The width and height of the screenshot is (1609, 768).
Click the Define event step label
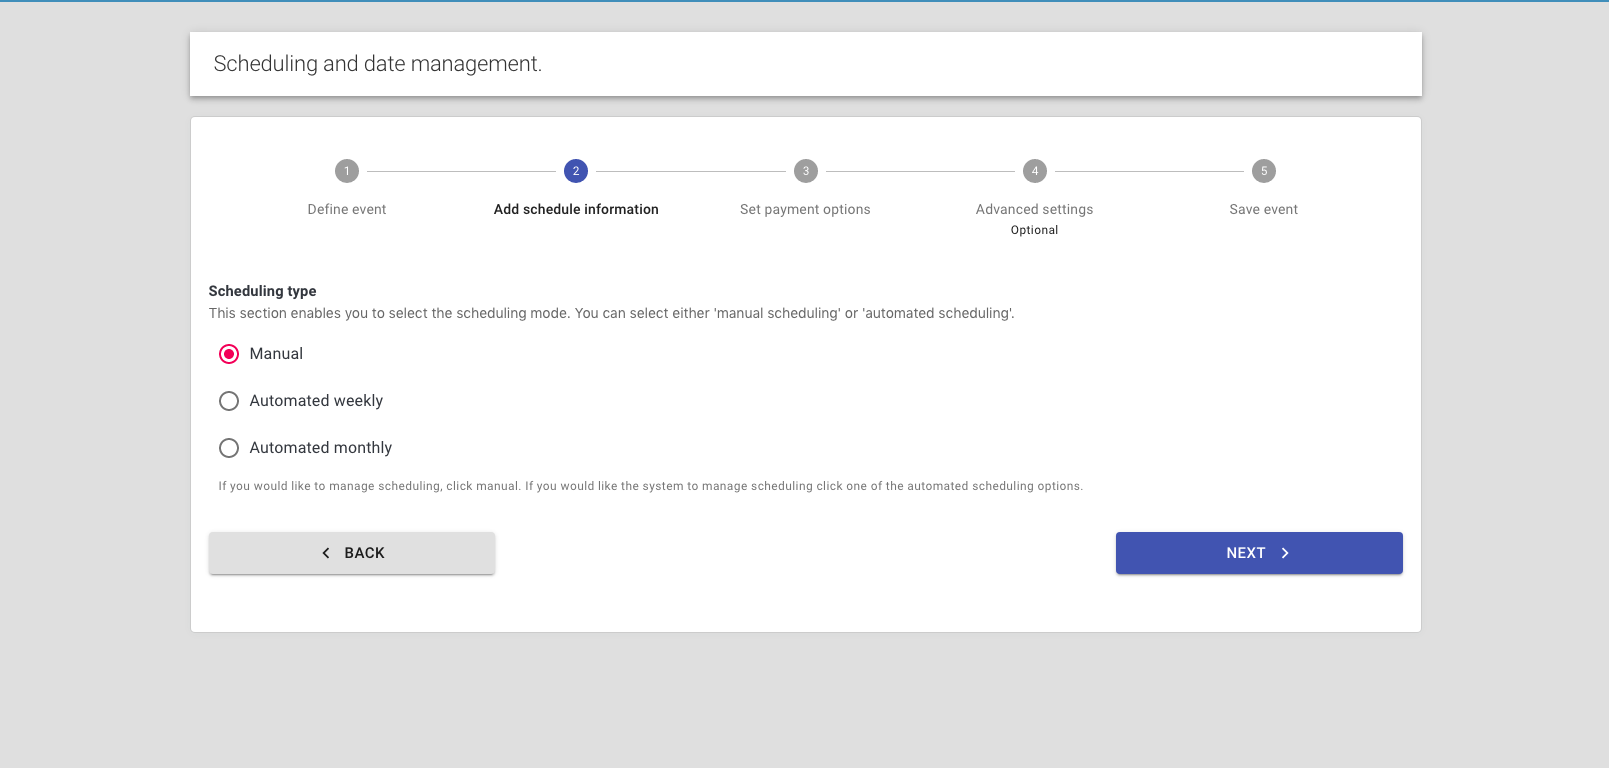(x=347, y=209)
